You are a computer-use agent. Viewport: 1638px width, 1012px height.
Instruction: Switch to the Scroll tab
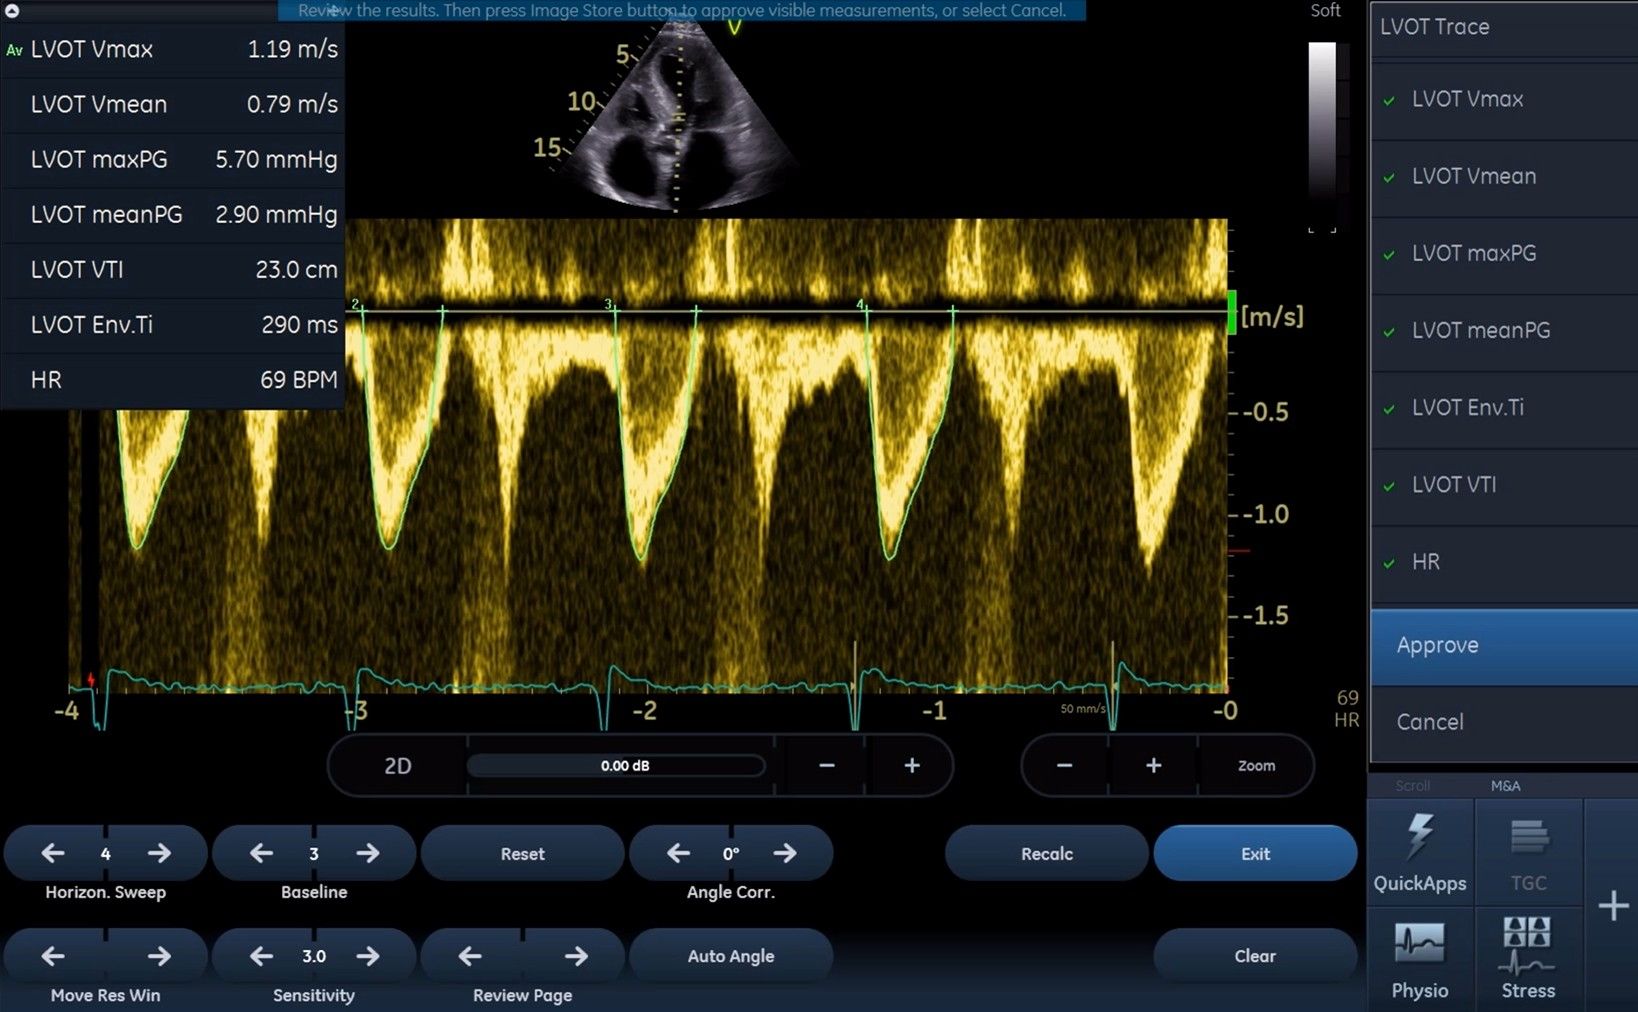point(1412,786)
